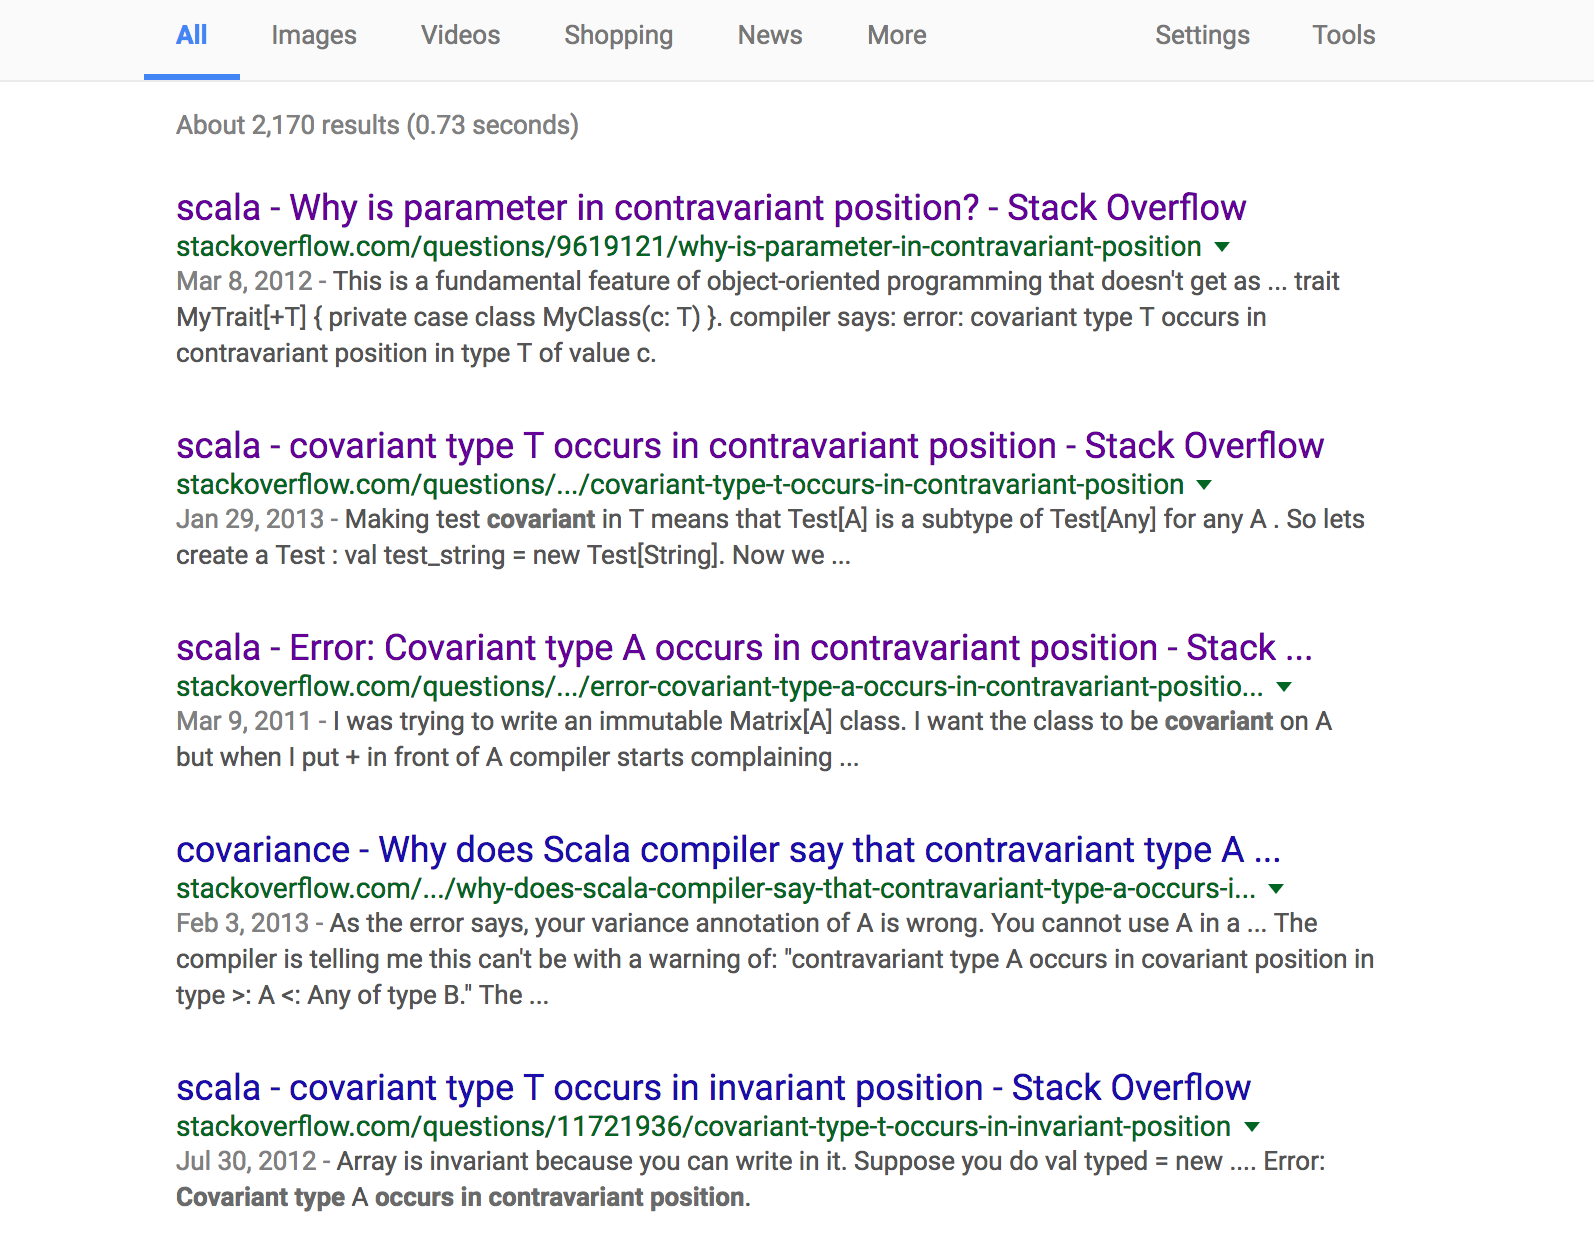Open 'covariant type T occurs in contravariant position' result
The height and width of the screenshot is (1238, 1594).
tap(750, 446)
